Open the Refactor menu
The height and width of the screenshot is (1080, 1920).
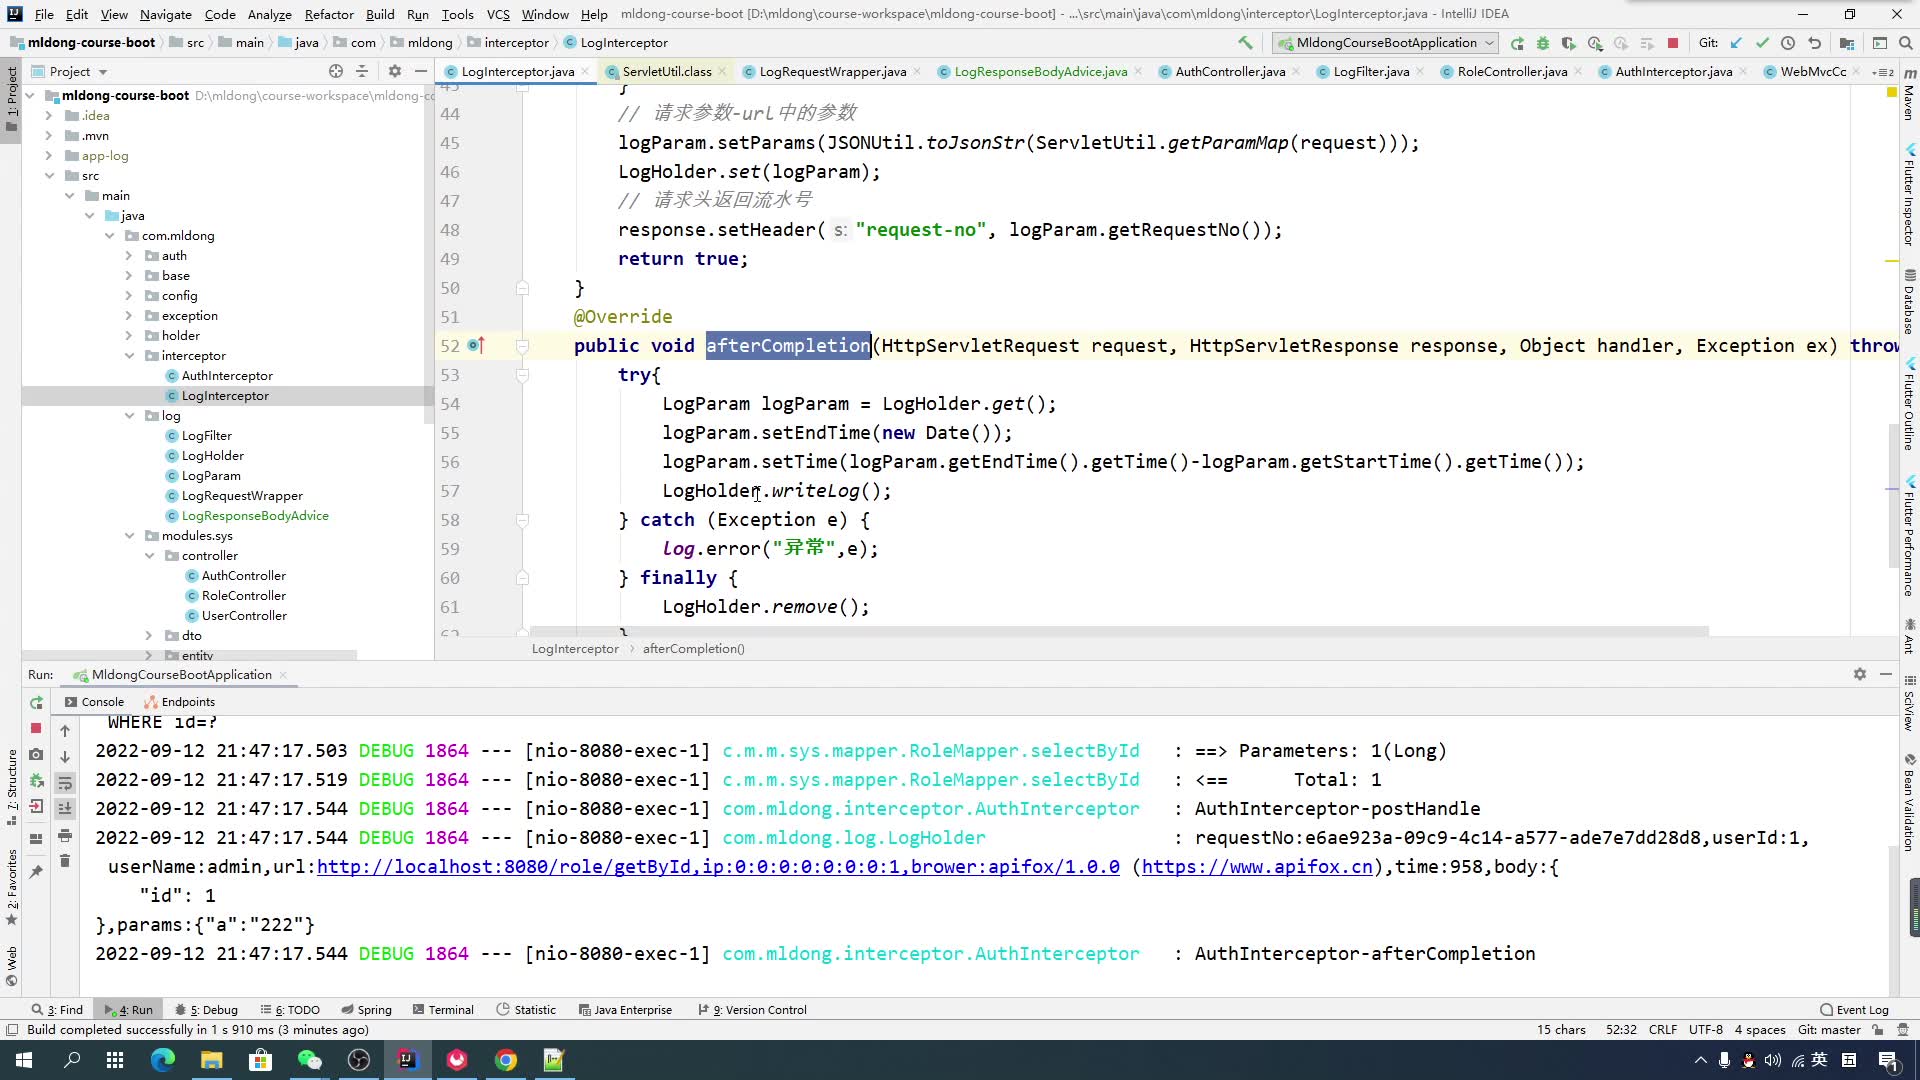[x=328, y=14]
